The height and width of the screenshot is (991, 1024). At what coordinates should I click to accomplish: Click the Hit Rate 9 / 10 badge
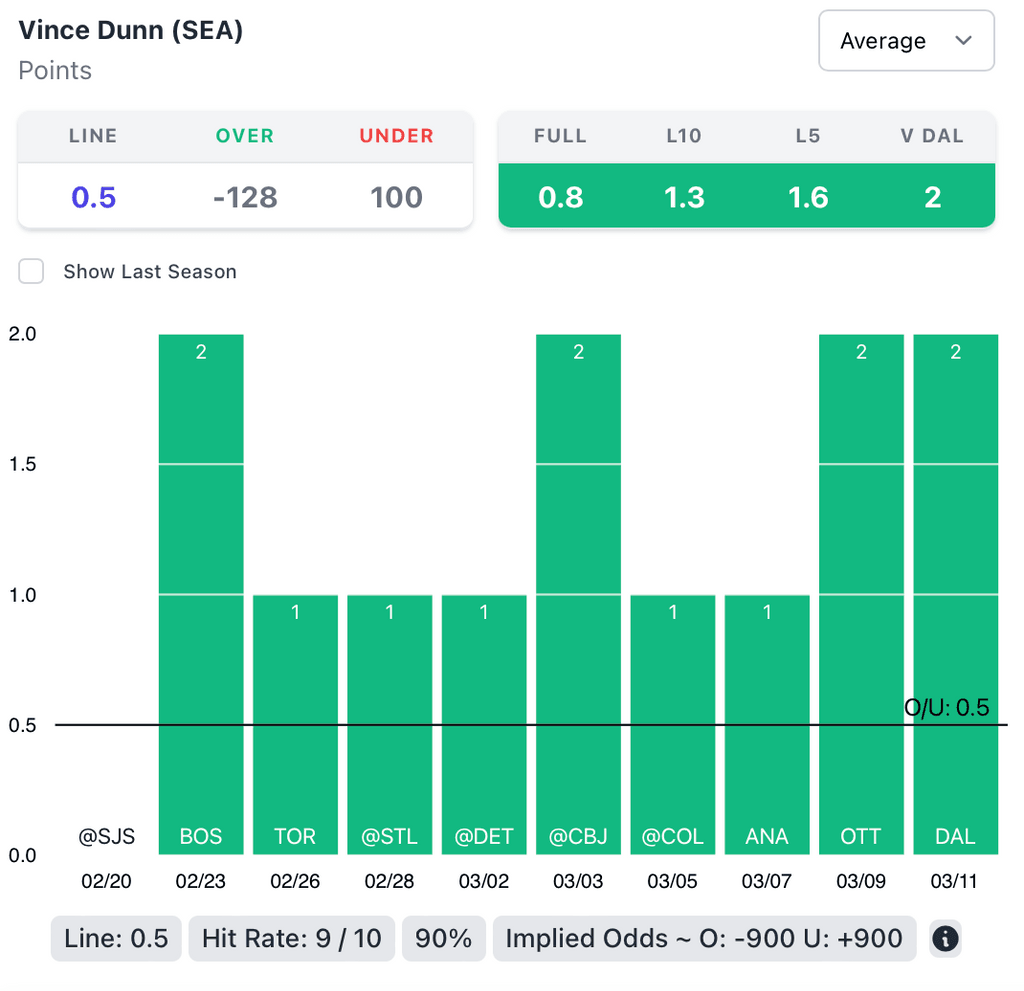(x=291, y=939)
